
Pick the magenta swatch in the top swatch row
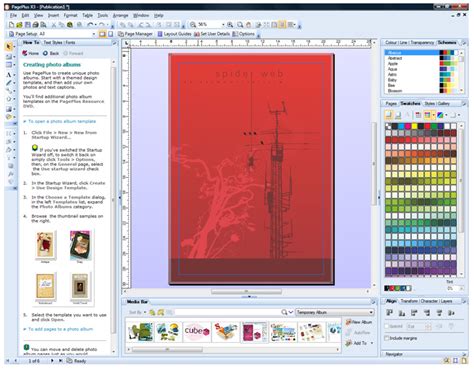tap(408, 126)
